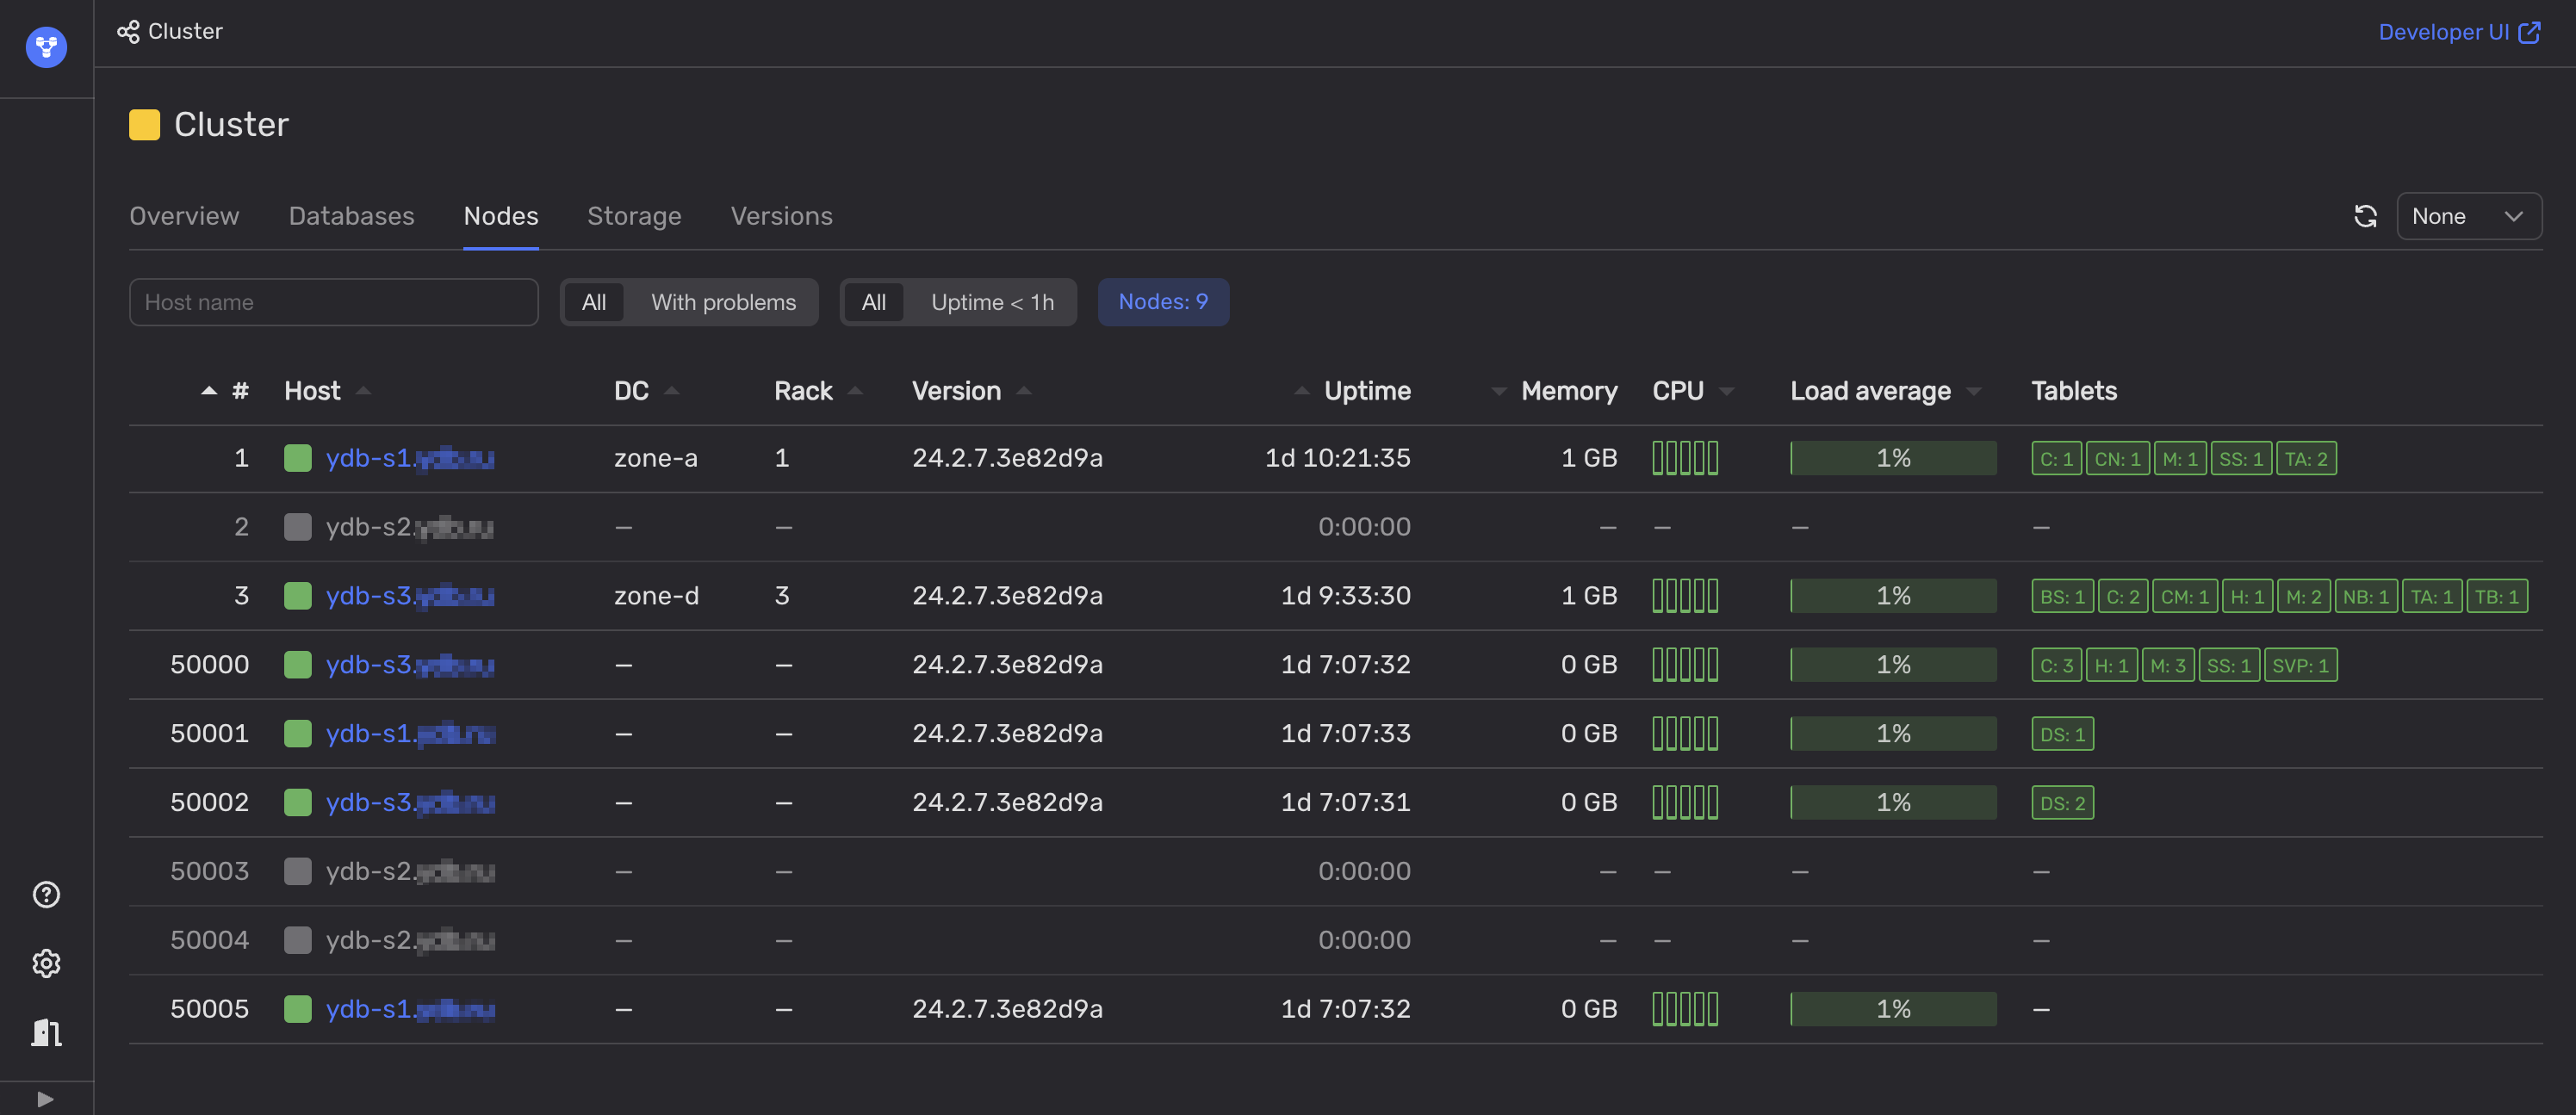Click the building icon at sidebar bottom
2576x1115 pixels.
(x=46, y=1032)
